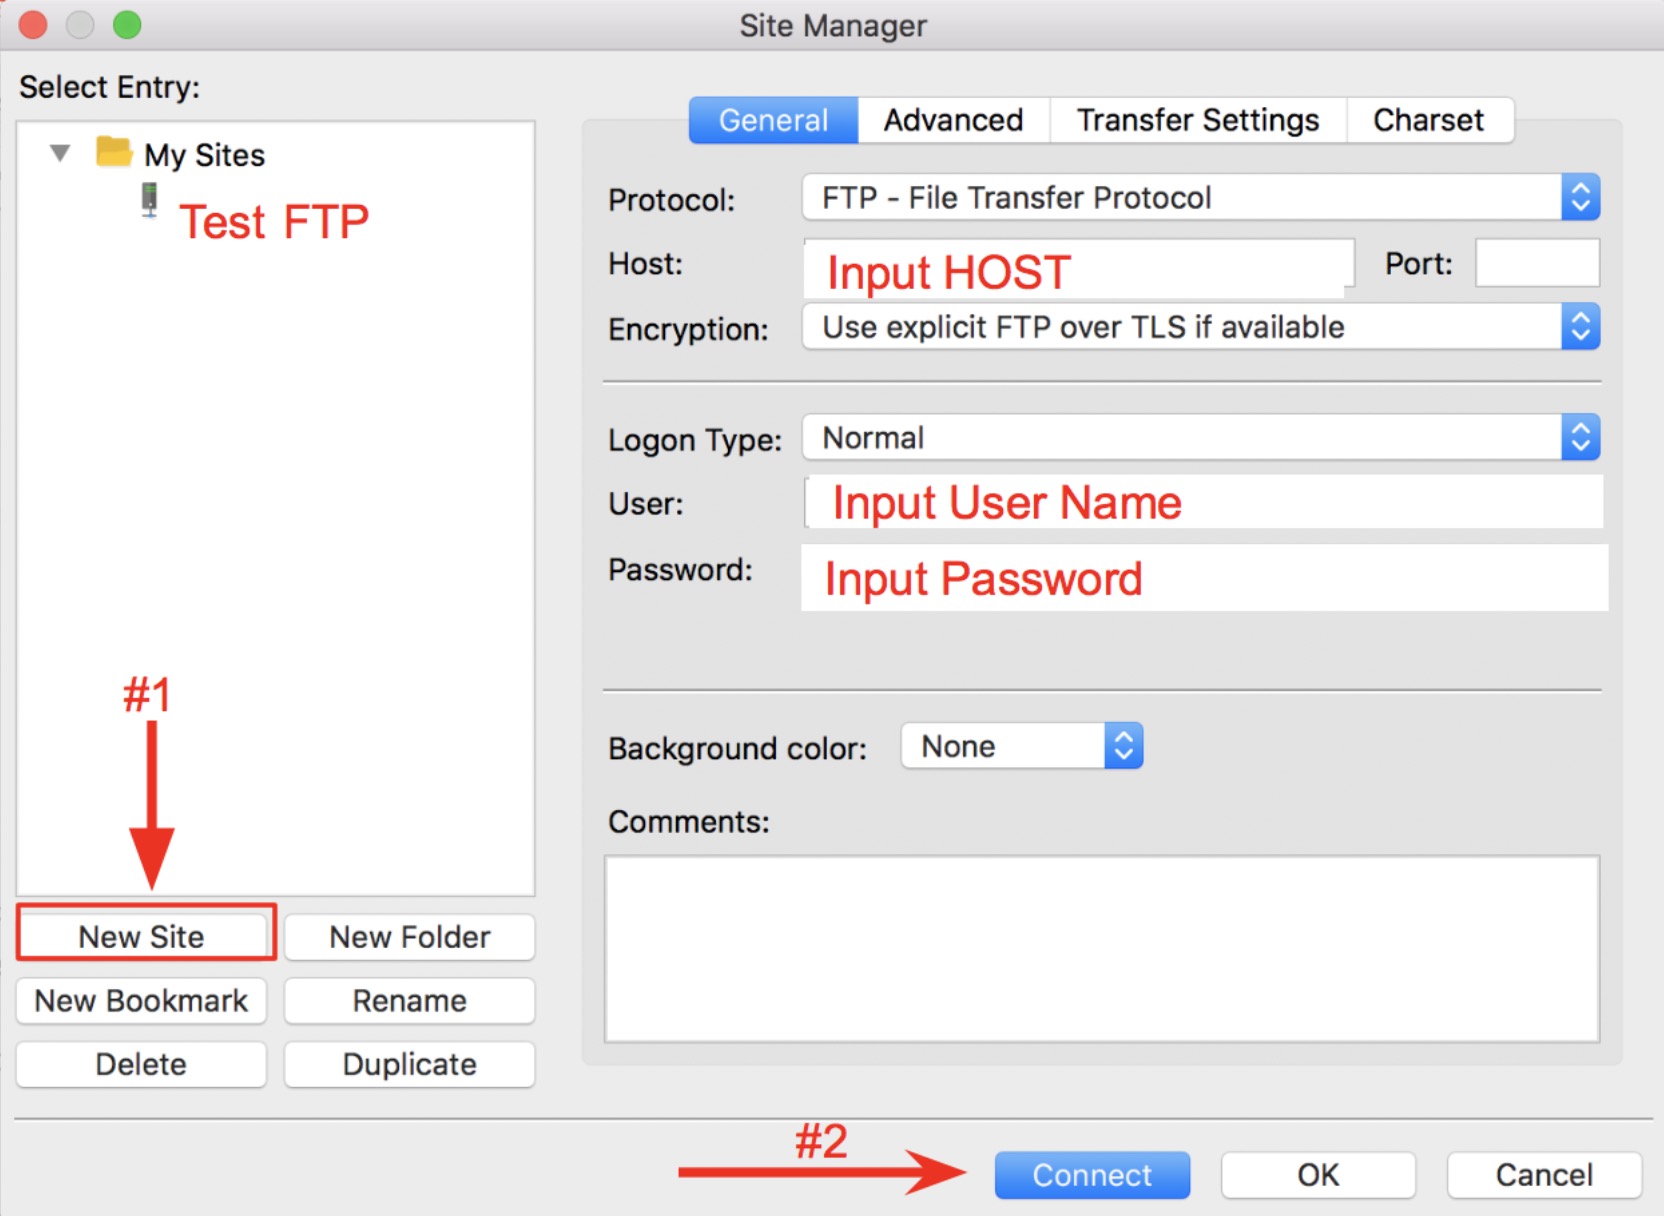The image size is (1664, 1216).
Task: Click the New Site button
Action: click(142, 936)
